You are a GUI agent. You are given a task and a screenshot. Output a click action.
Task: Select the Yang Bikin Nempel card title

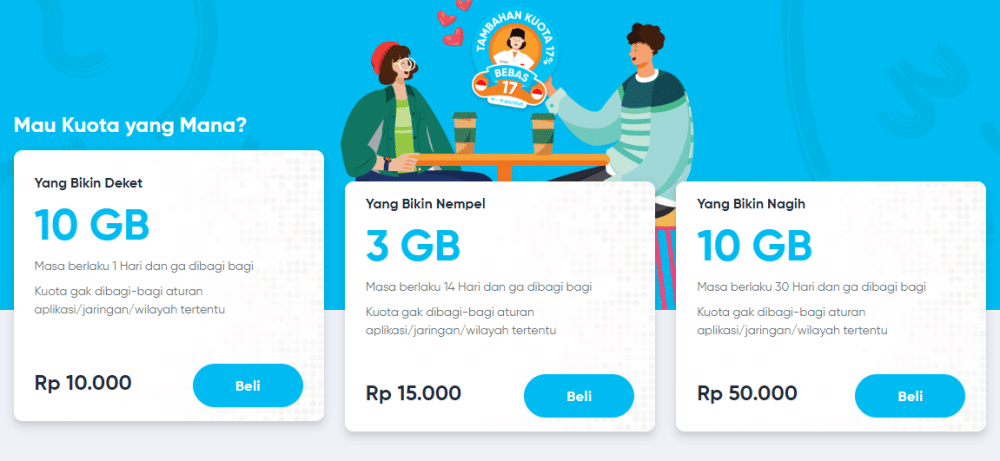point(426,204)
